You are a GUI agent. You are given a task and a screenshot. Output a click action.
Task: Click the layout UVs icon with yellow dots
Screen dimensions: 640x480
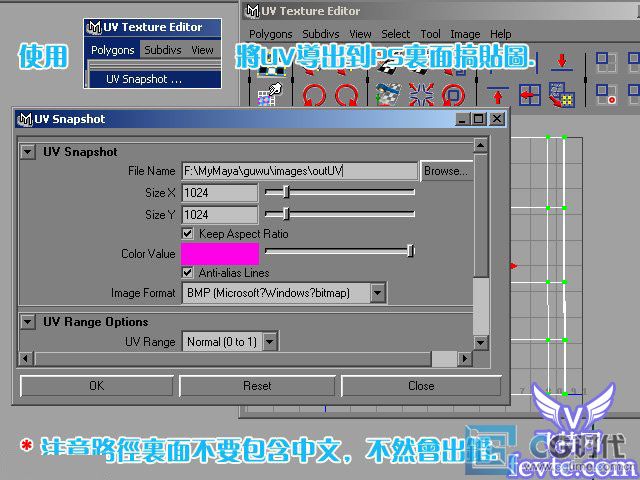click(x=562, y=95)
